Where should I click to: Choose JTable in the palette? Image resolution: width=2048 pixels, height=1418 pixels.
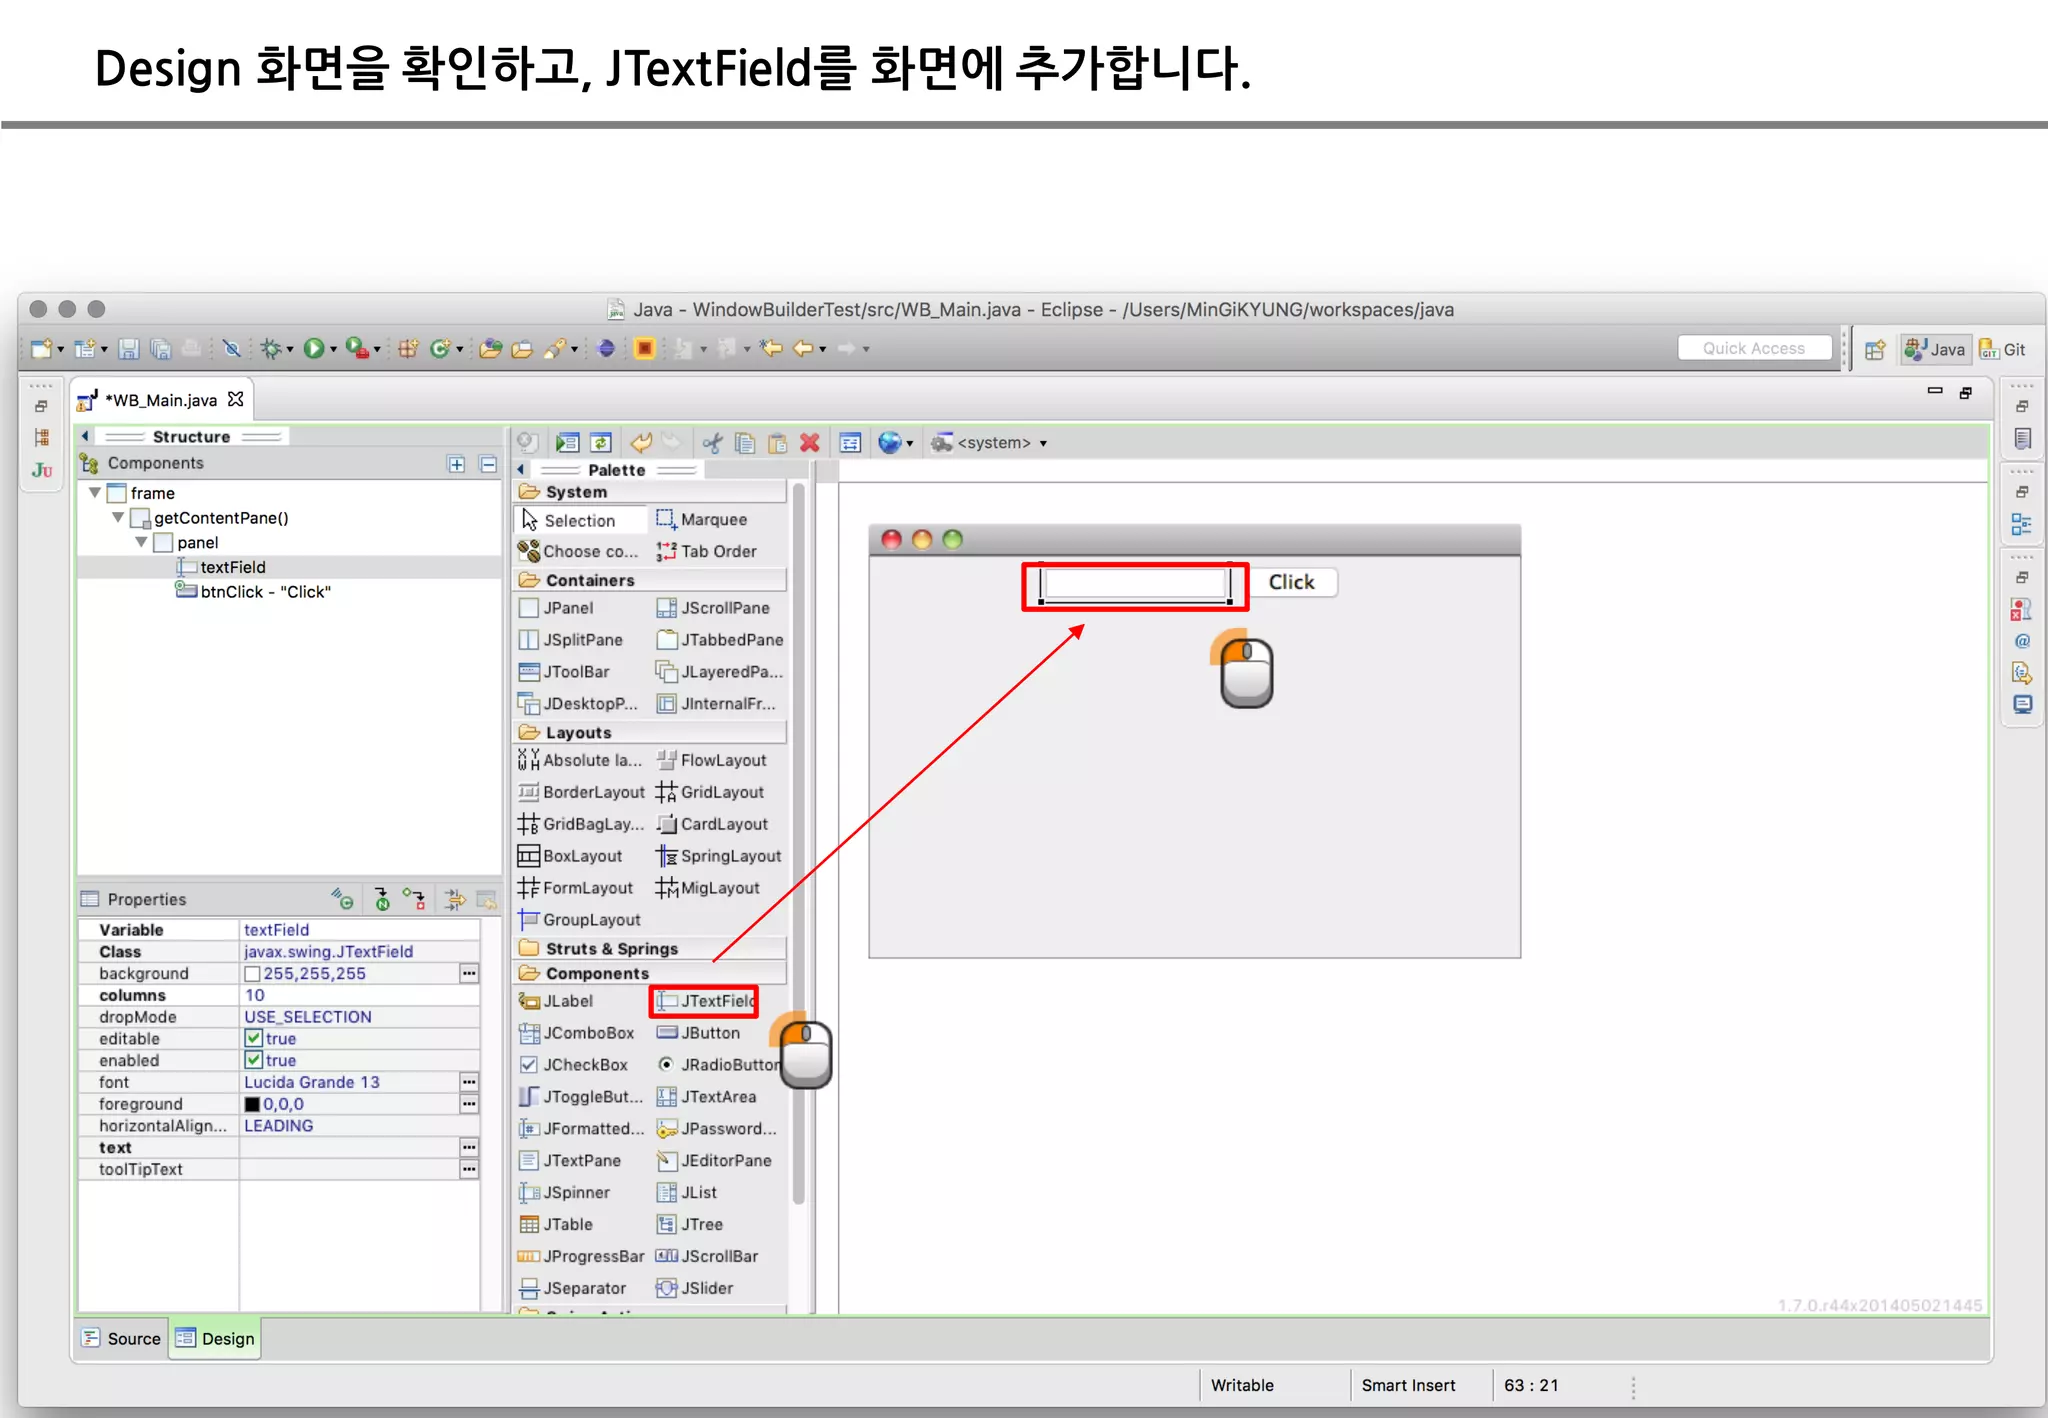click(x=556, y=1225)
